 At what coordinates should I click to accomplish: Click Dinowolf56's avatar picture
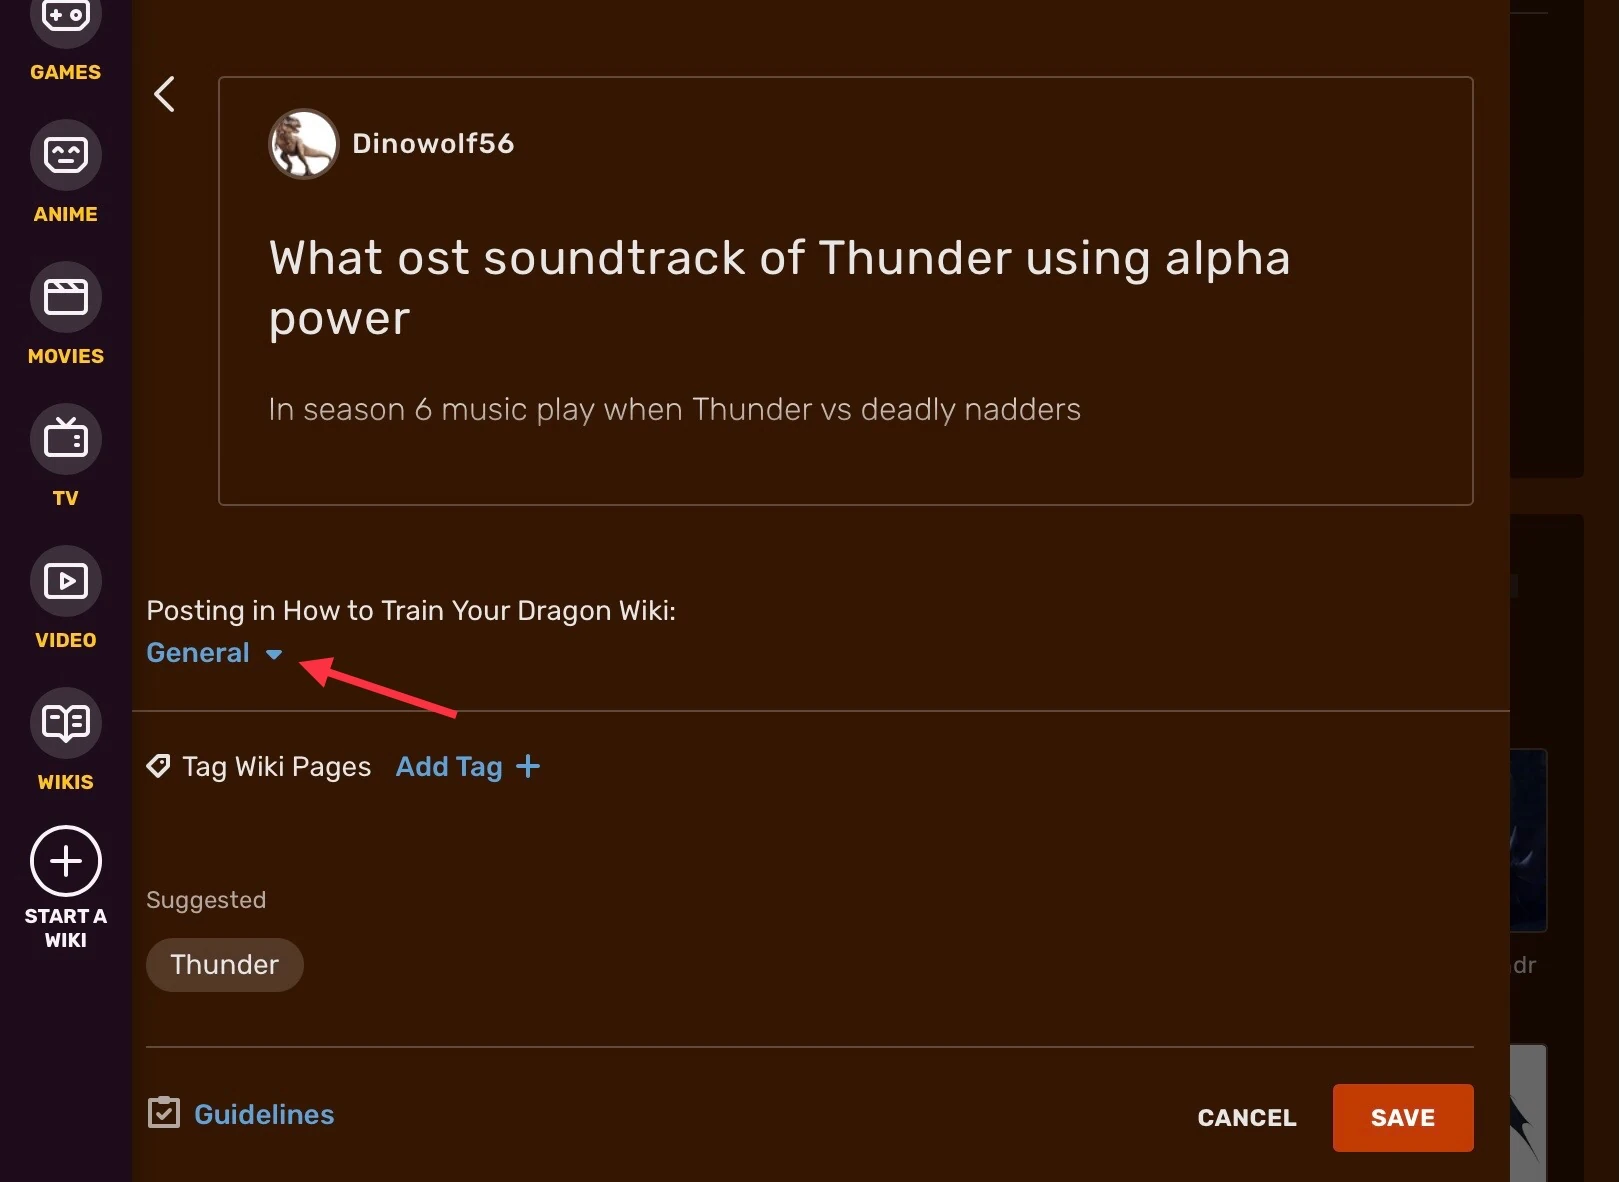[x=304, y=144]
